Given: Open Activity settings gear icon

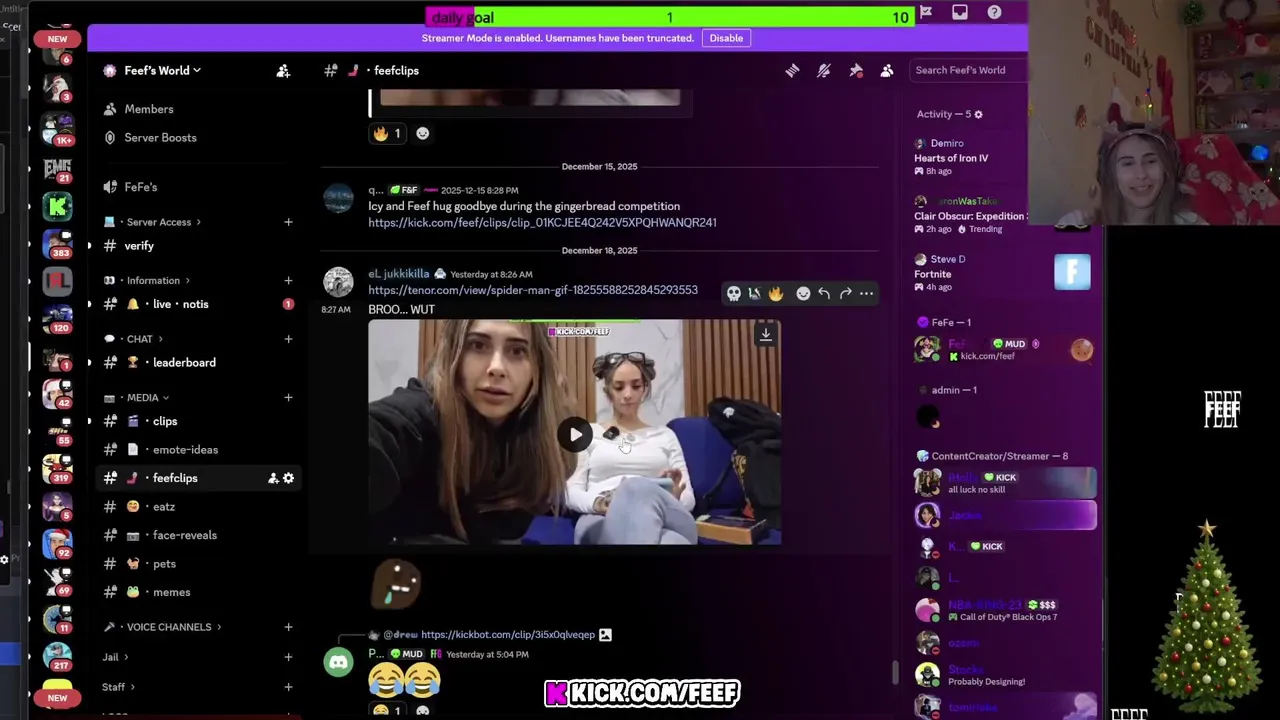Looking at the screenshot, I should coord(978,115).
